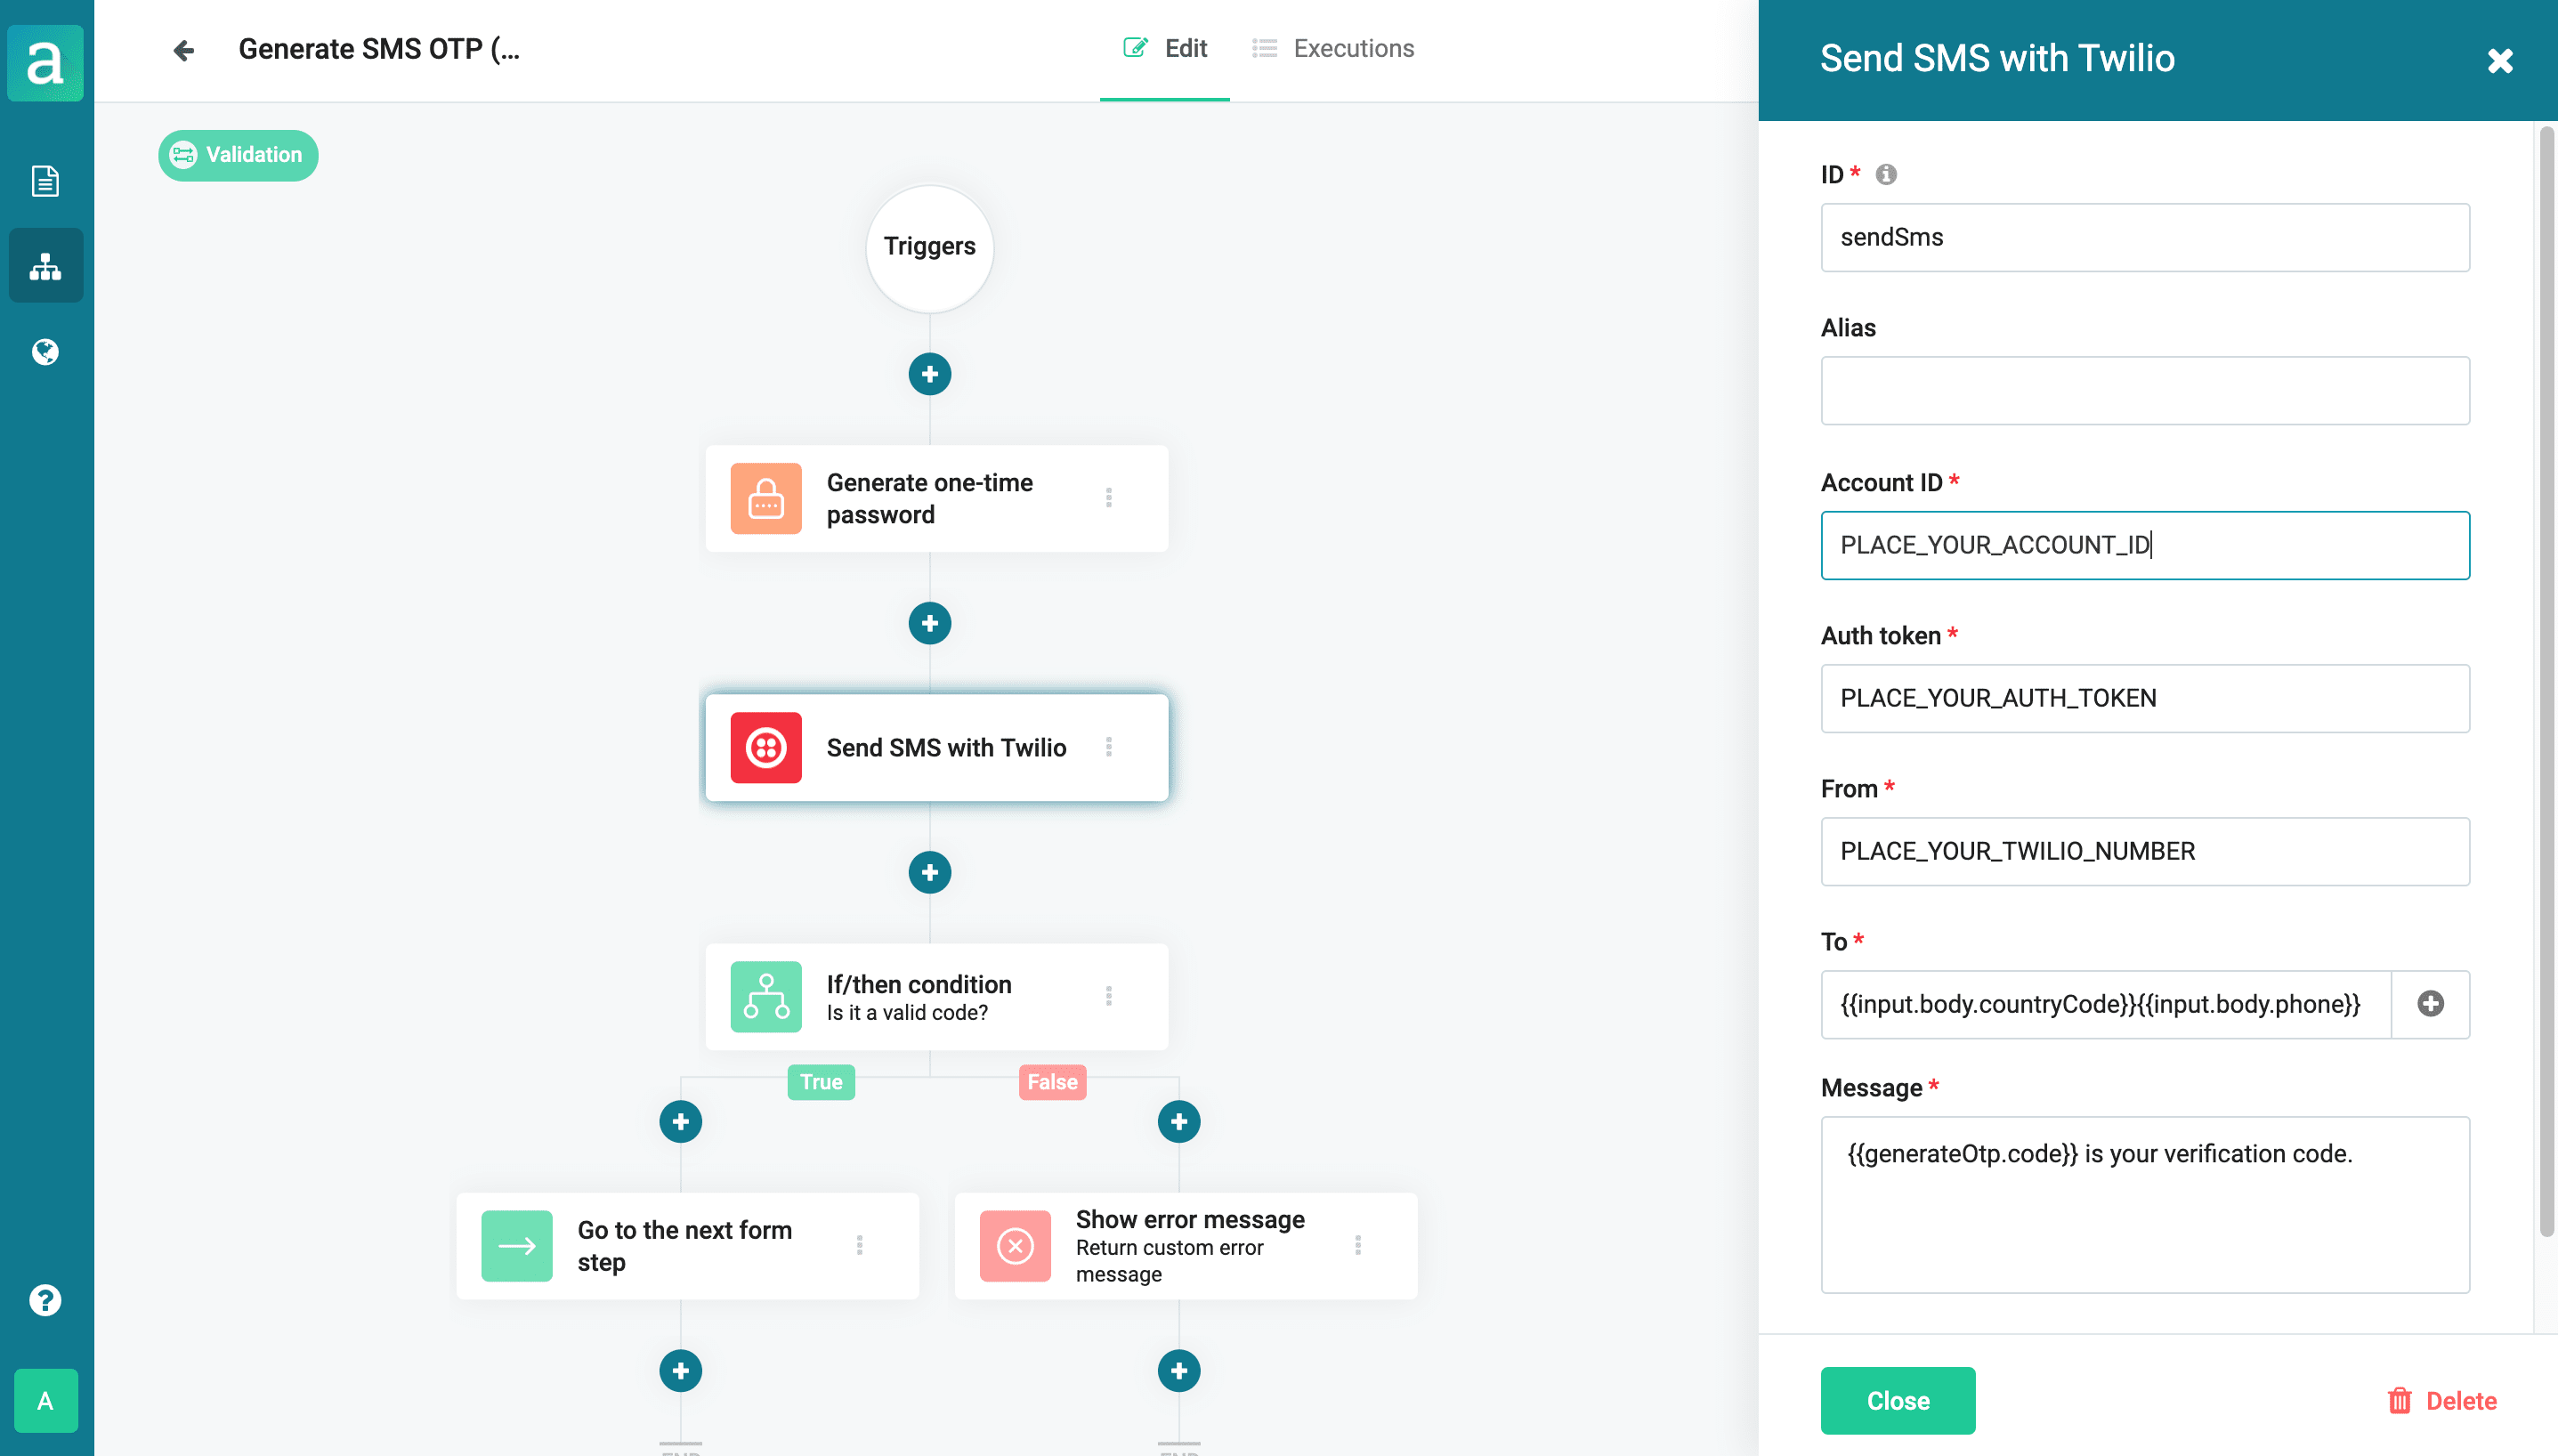Image resolution: width=2558 pixels, height=1456 pixels.
Task: Add step below the Triggers node
Action: [929, 374]
